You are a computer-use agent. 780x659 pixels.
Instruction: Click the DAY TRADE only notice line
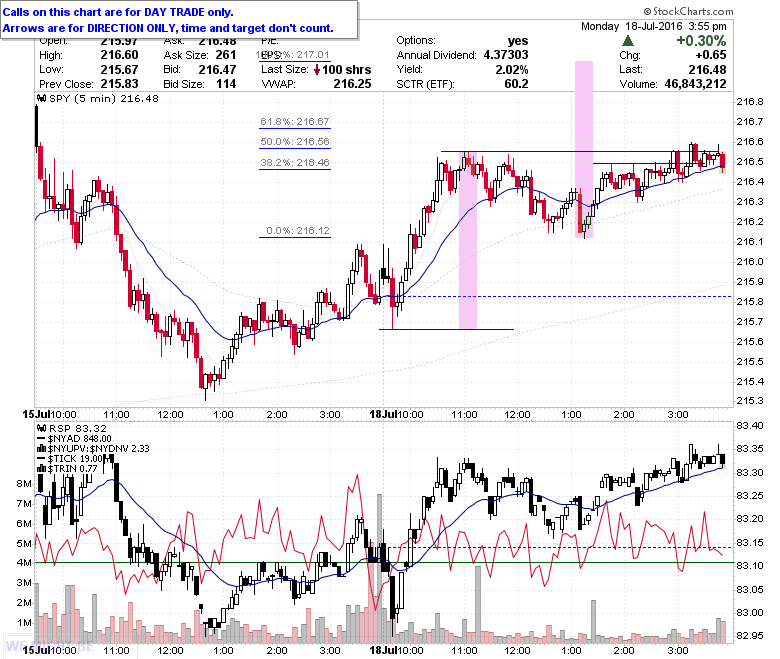point(118,12)
